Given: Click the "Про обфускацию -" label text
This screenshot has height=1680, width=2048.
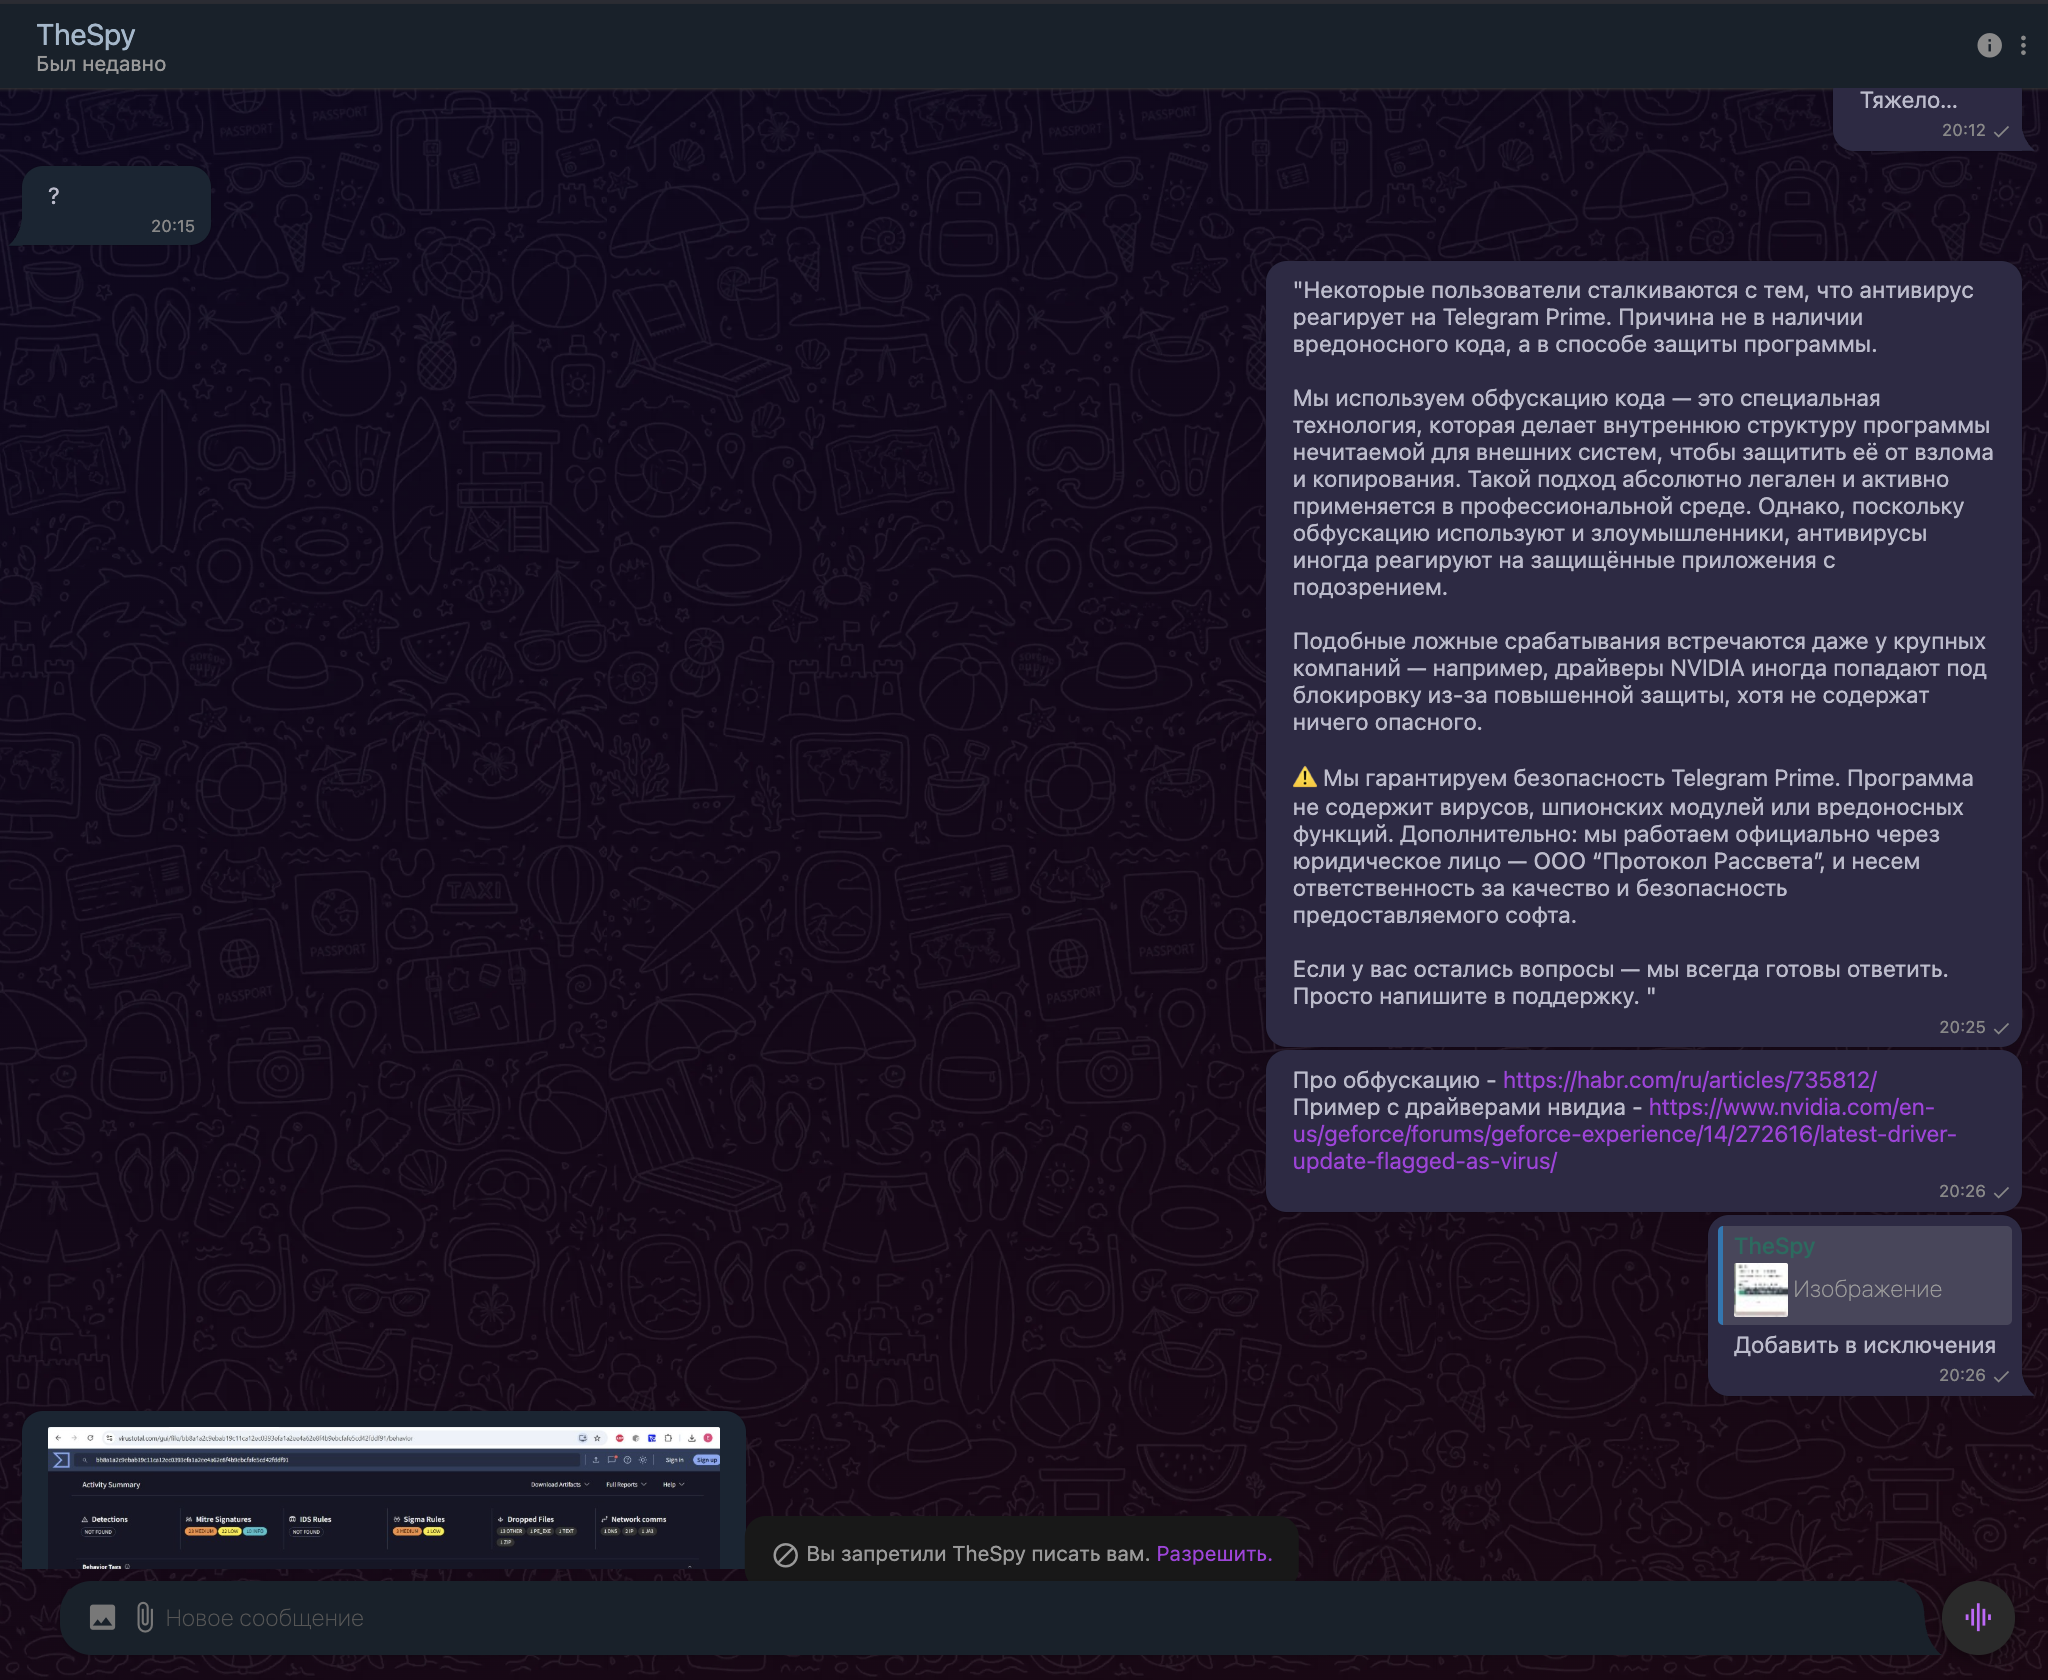Looking at the screenshot, I should coord(1394,1080).
